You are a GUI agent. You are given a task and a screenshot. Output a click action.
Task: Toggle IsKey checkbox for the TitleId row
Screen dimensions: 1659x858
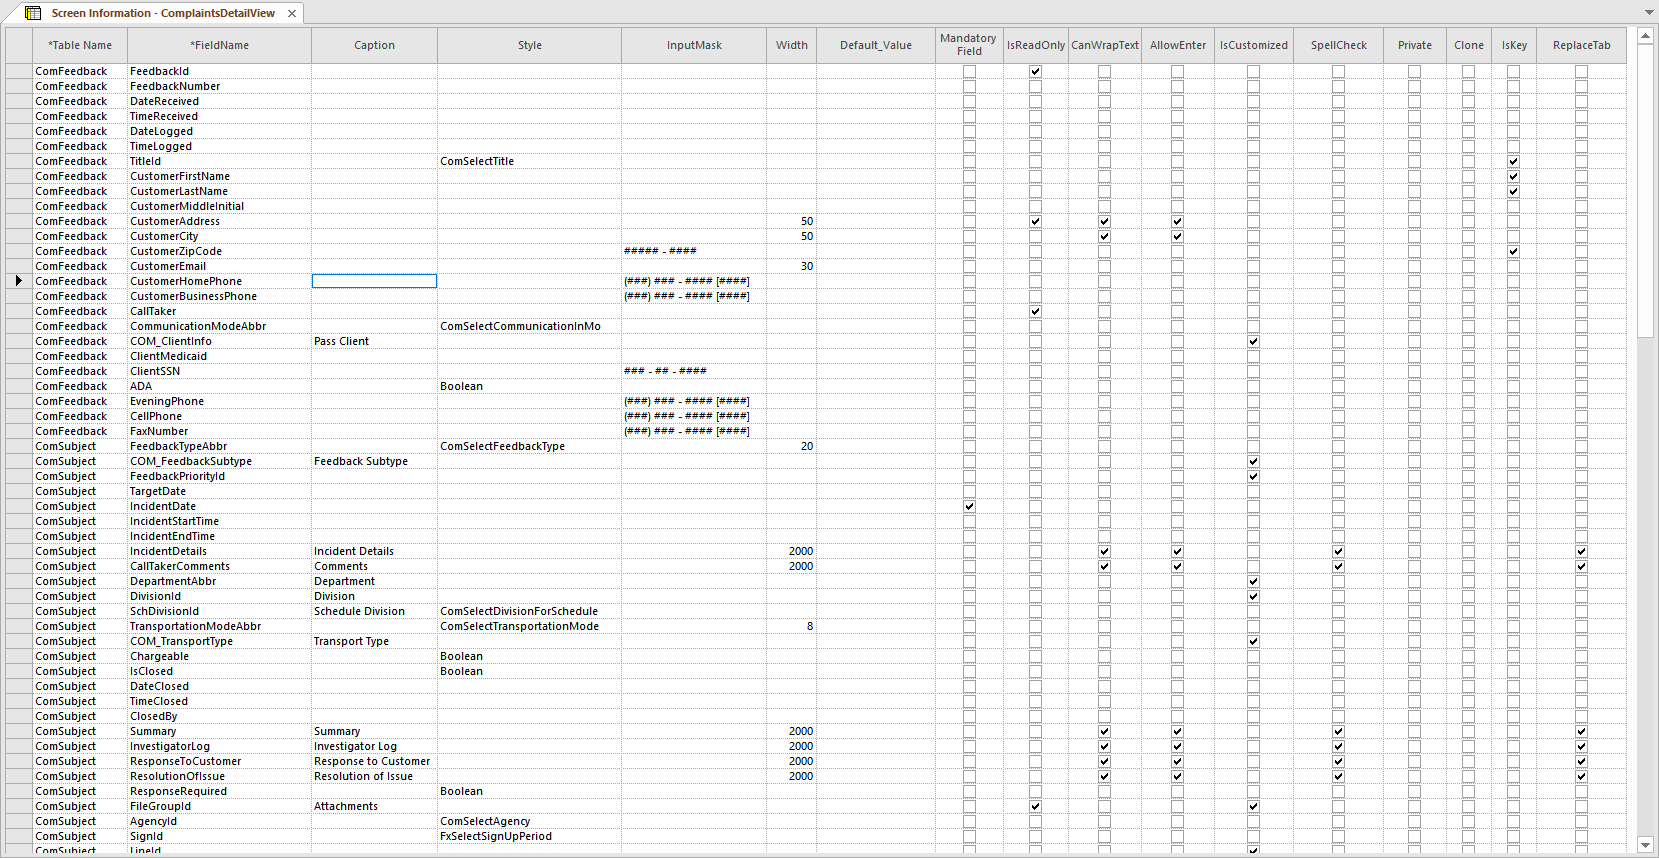1513,161
